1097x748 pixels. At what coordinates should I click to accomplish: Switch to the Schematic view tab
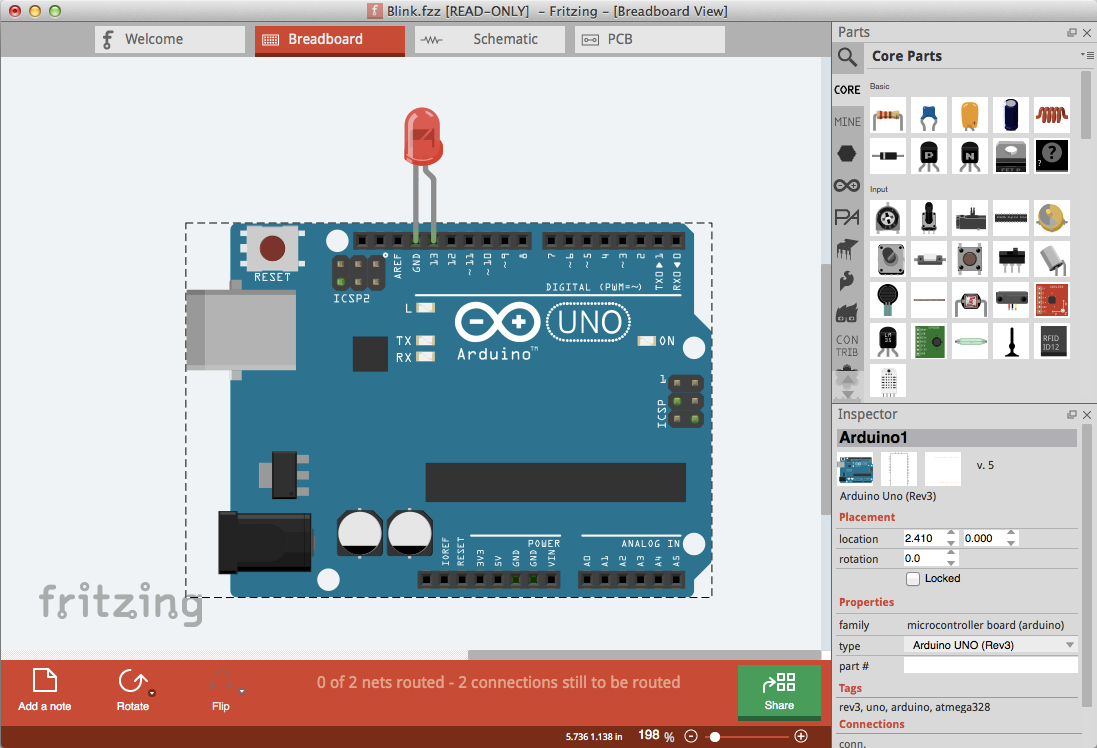coord(489,39)
